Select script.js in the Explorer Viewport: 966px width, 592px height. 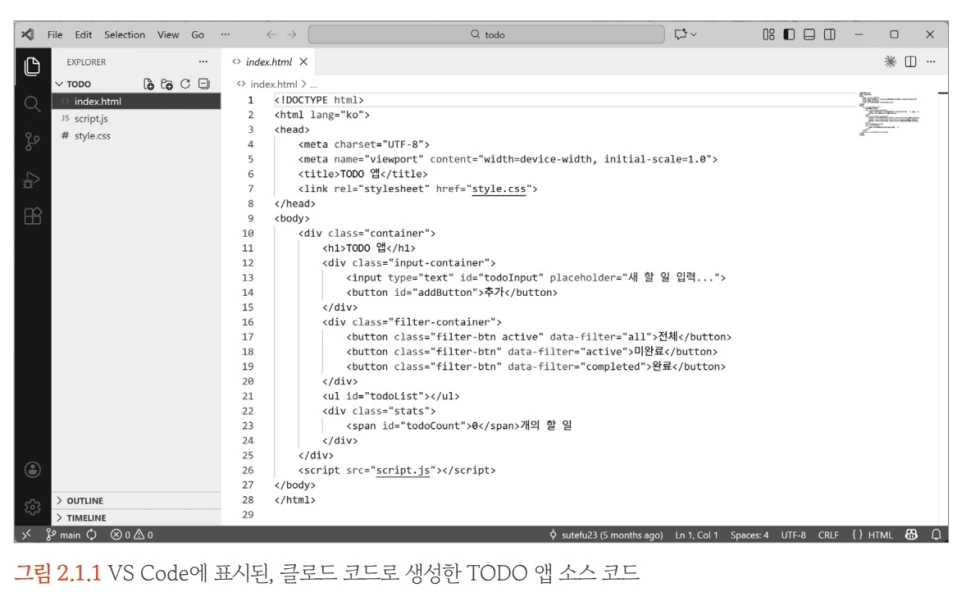[89, 116]
